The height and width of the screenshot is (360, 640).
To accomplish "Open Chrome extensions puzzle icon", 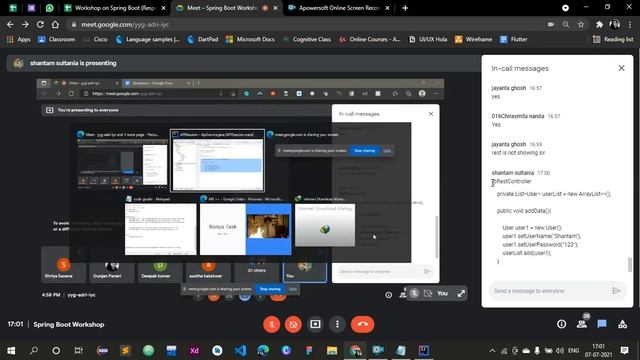I will click(x=599, y=24).
